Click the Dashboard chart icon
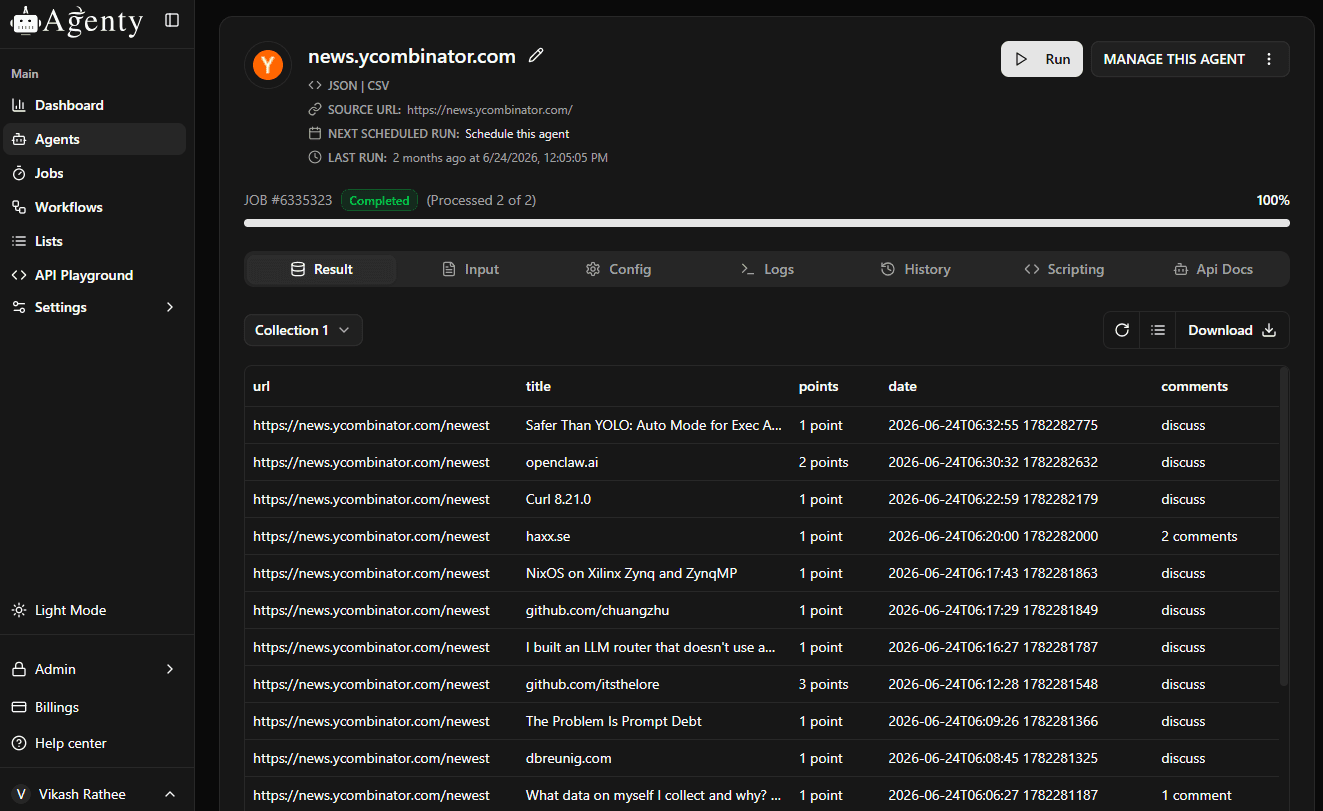The image size is (1323, 811). (19, 105)
